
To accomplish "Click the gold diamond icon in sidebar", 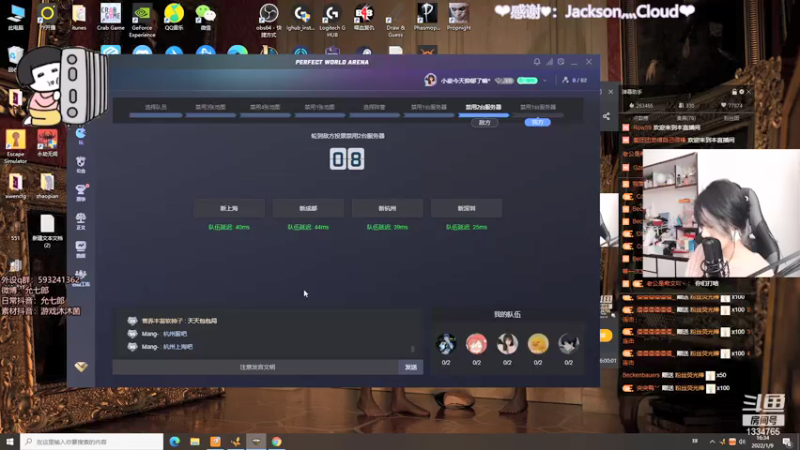I will 81,366.
